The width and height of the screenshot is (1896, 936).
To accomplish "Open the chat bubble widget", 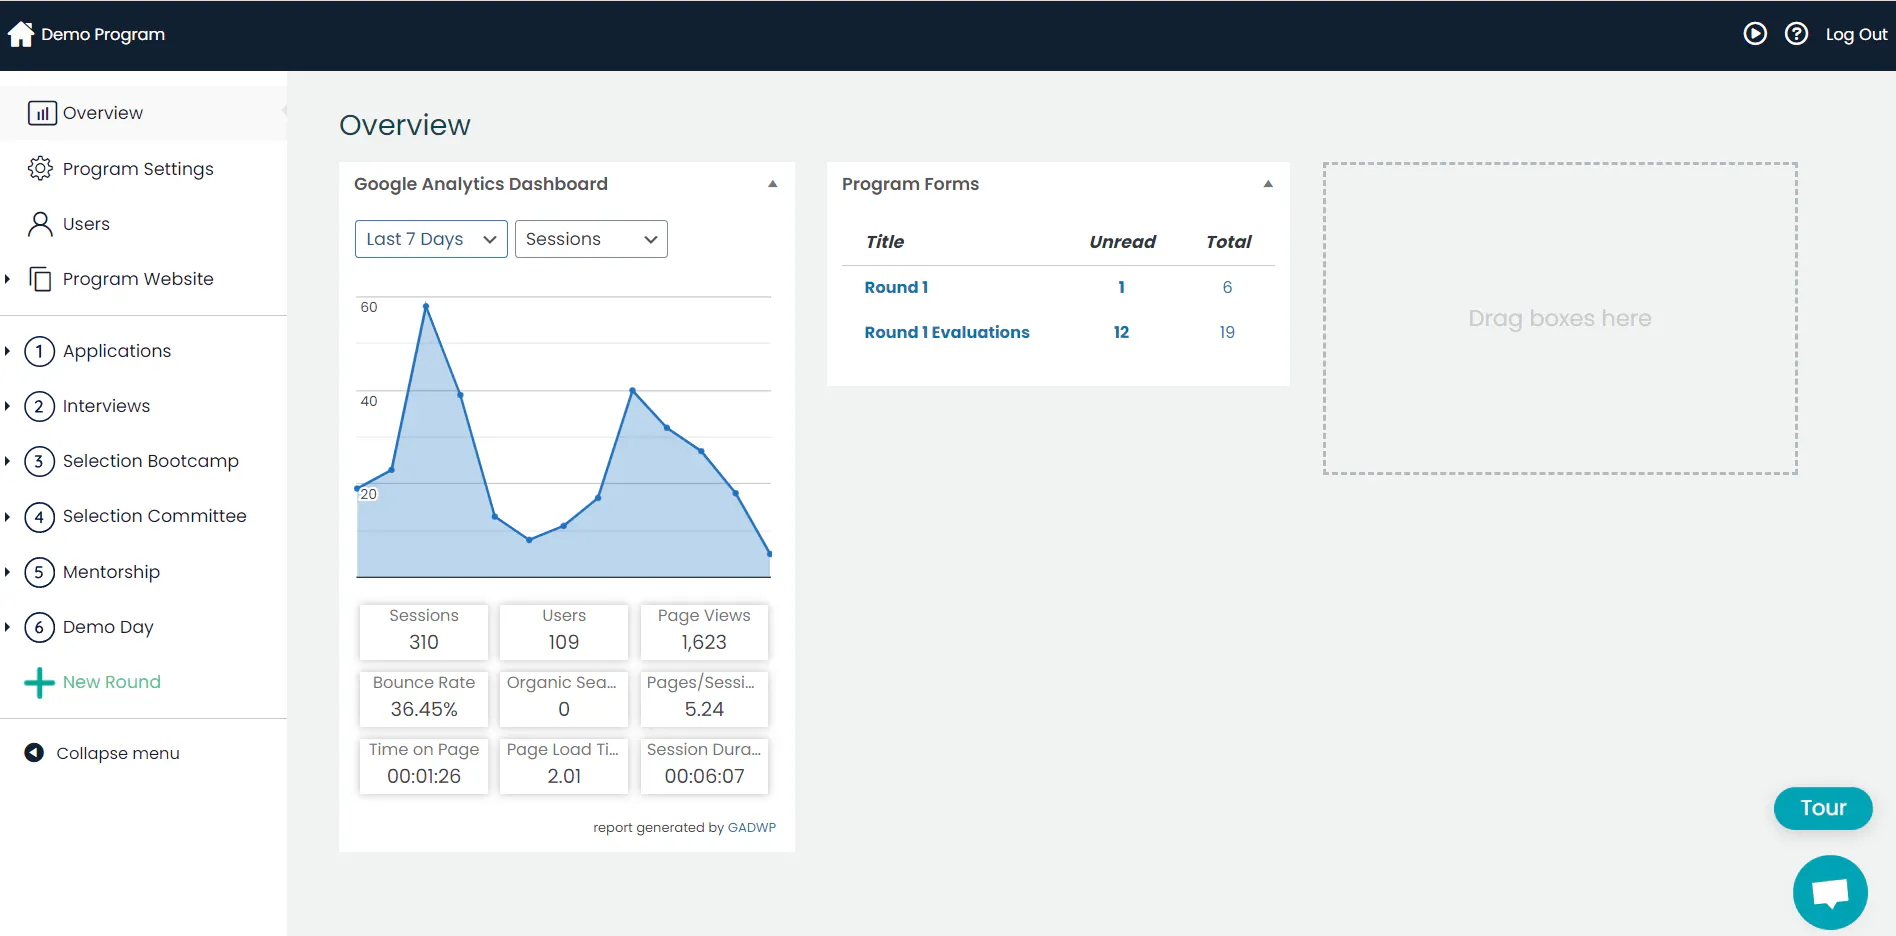I will (x=1830, y=892).
